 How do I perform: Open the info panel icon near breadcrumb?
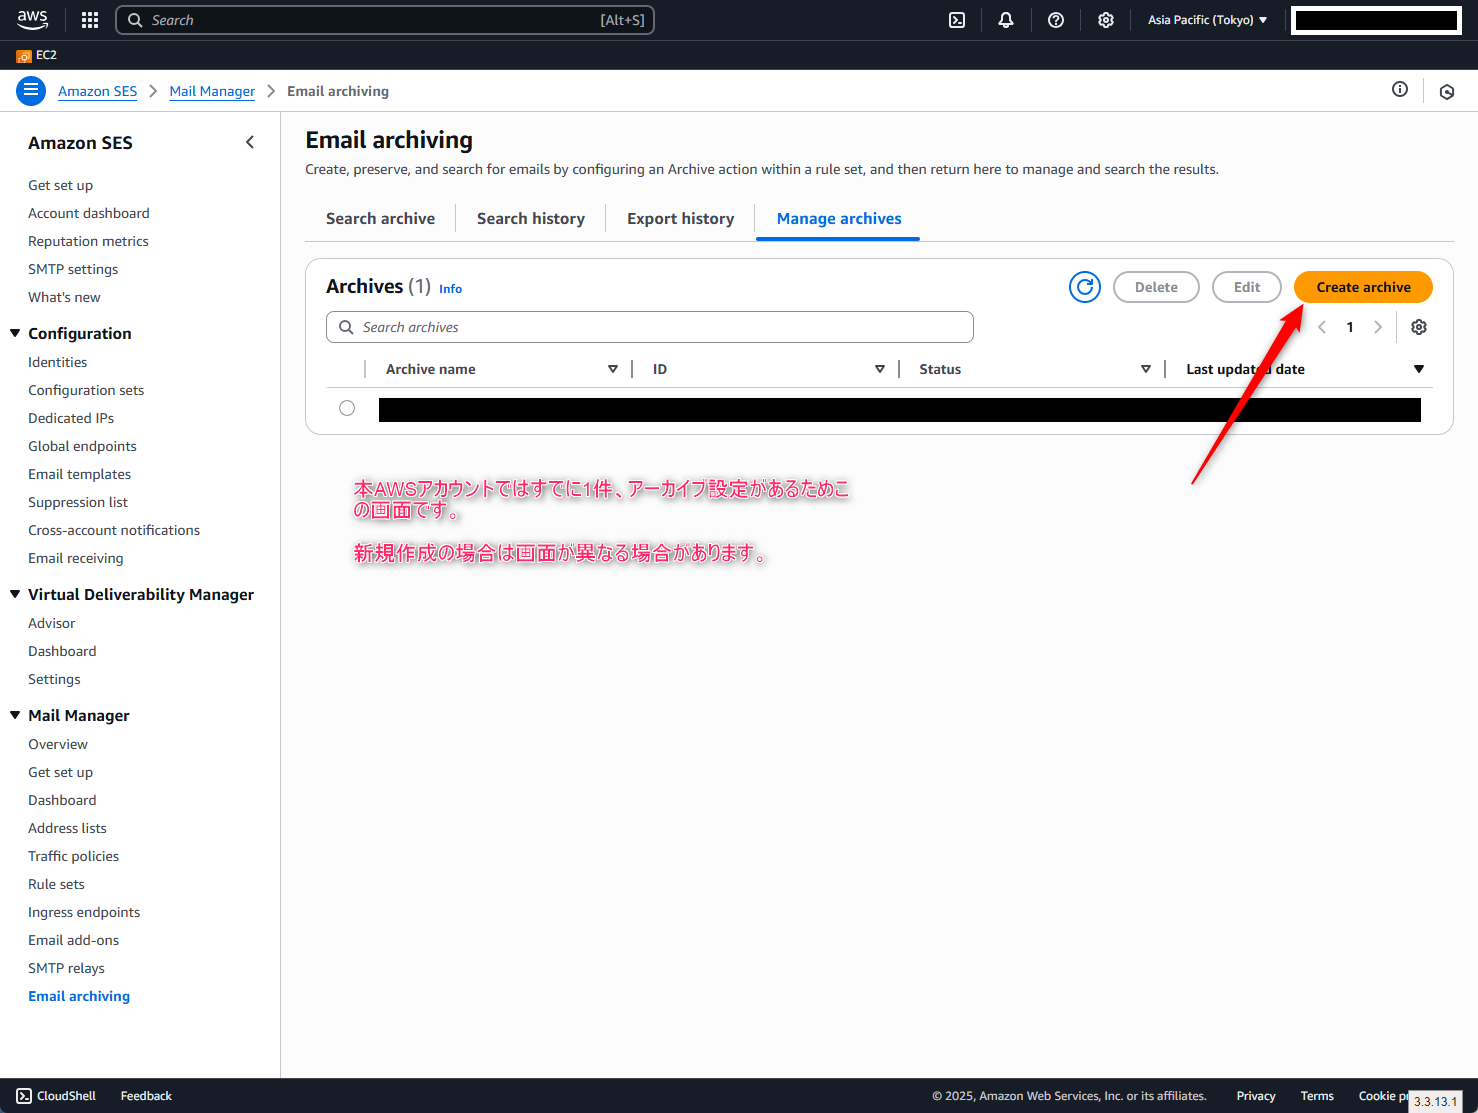click(1400, 90)
